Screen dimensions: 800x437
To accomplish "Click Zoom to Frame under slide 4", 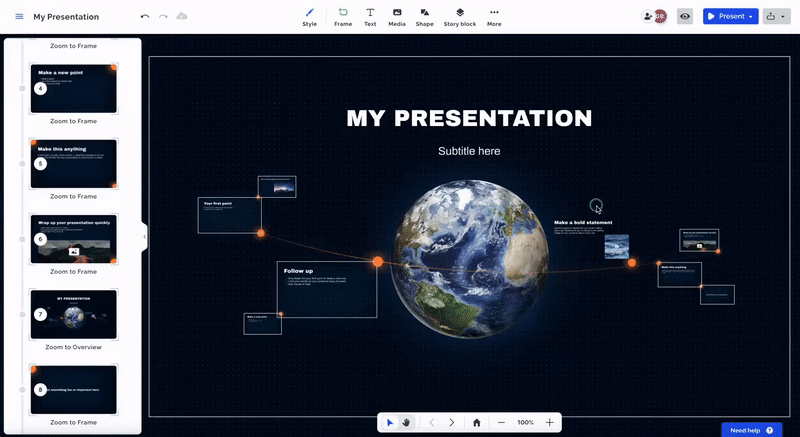I will pyautogui.click(x=73, y=121).
